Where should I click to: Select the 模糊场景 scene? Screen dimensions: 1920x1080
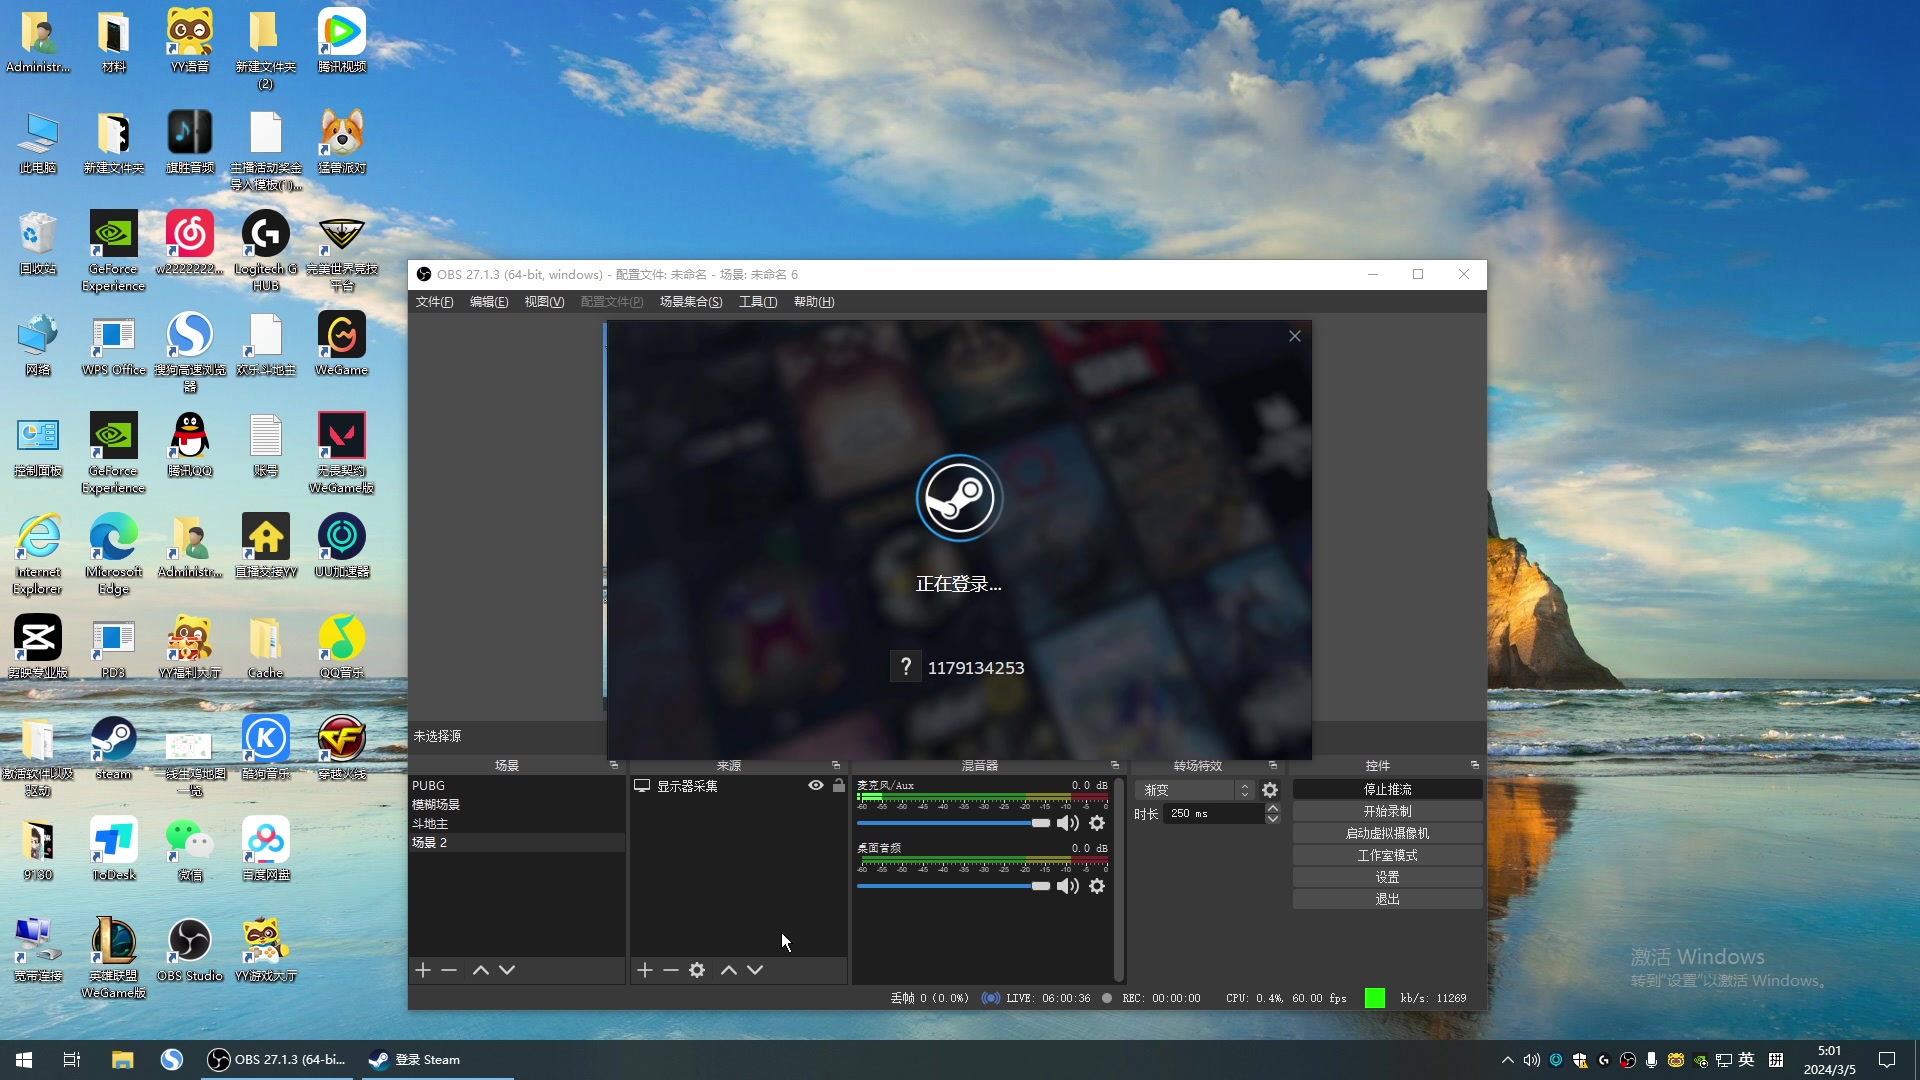tap(517, 805)
